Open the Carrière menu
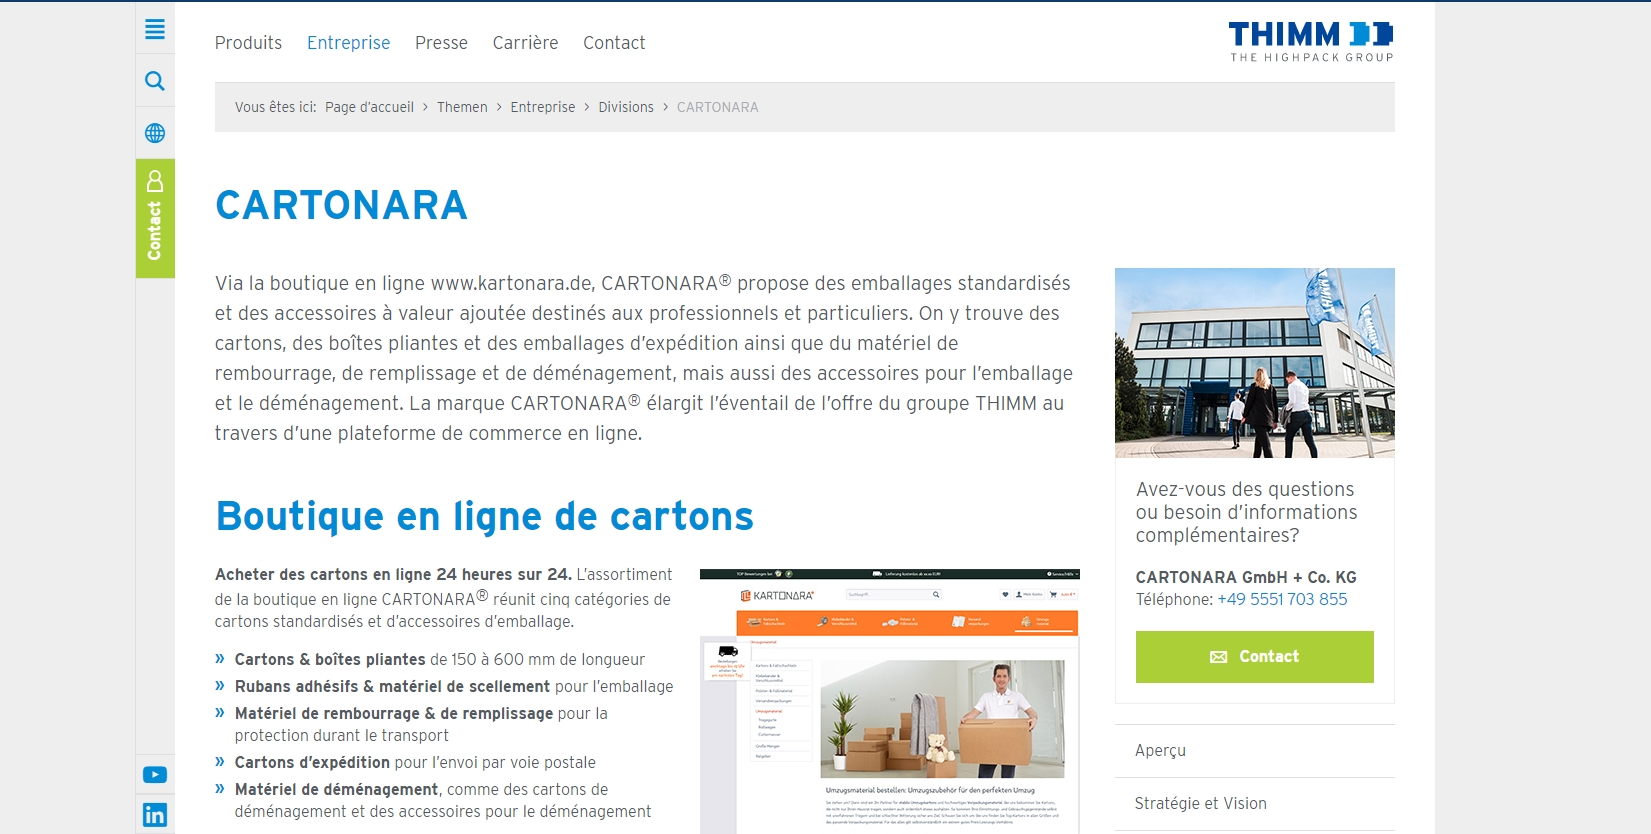1651x834 pixels. click(525, 43)
